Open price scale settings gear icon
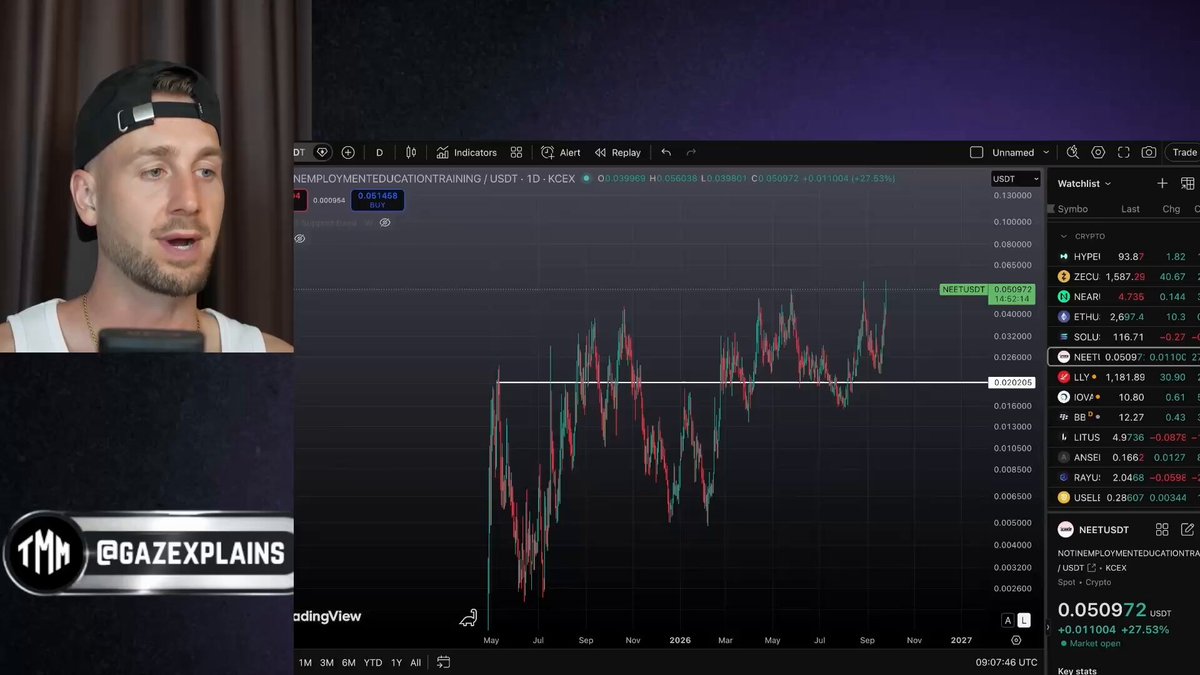1200x675 pixels. click(1016, 640)
